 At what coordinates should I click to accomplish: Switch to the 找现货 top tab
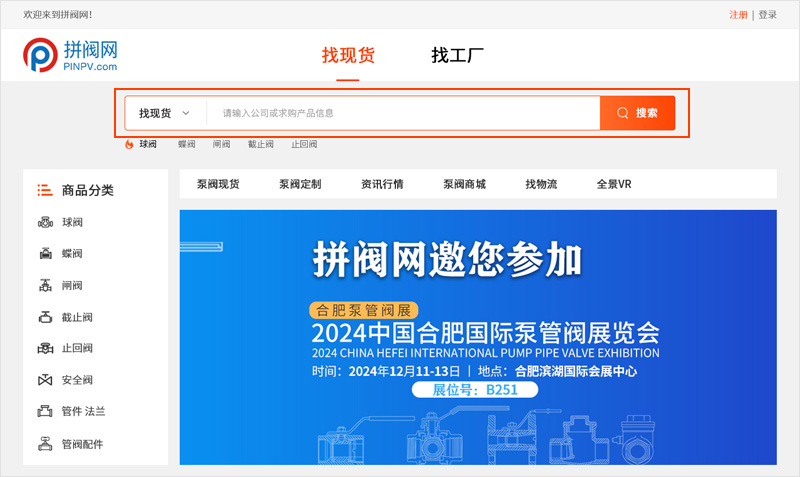(x=348, y=56)
